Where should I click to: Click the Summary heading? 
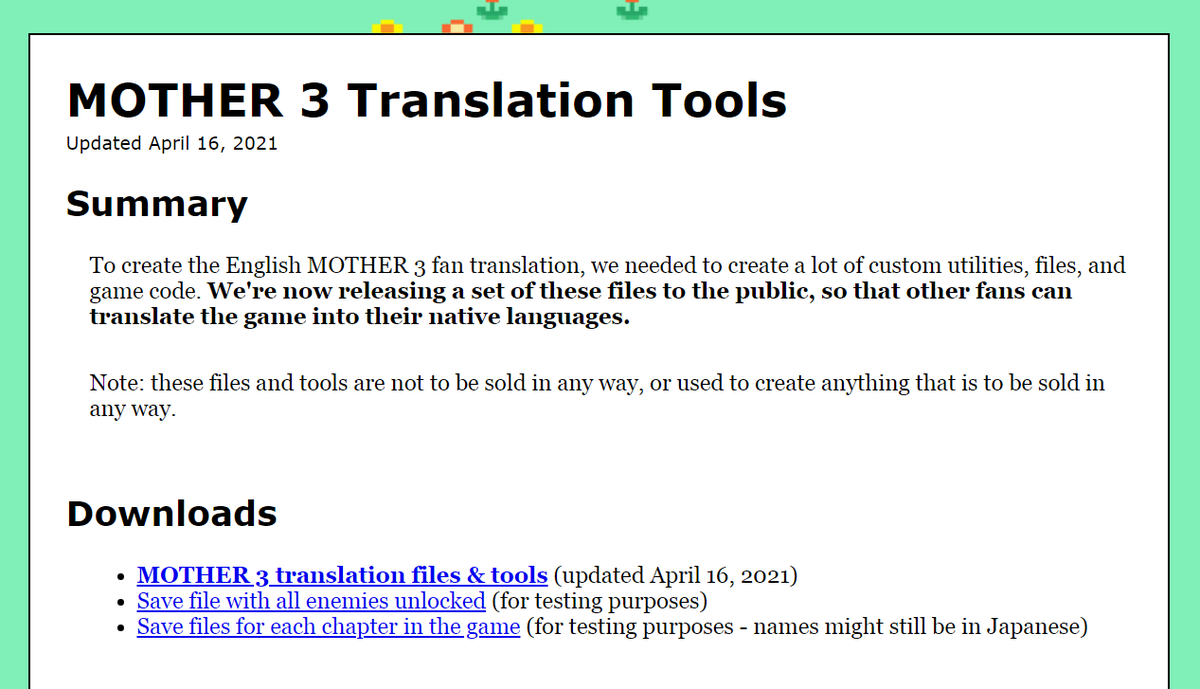(x=157, y=203)
